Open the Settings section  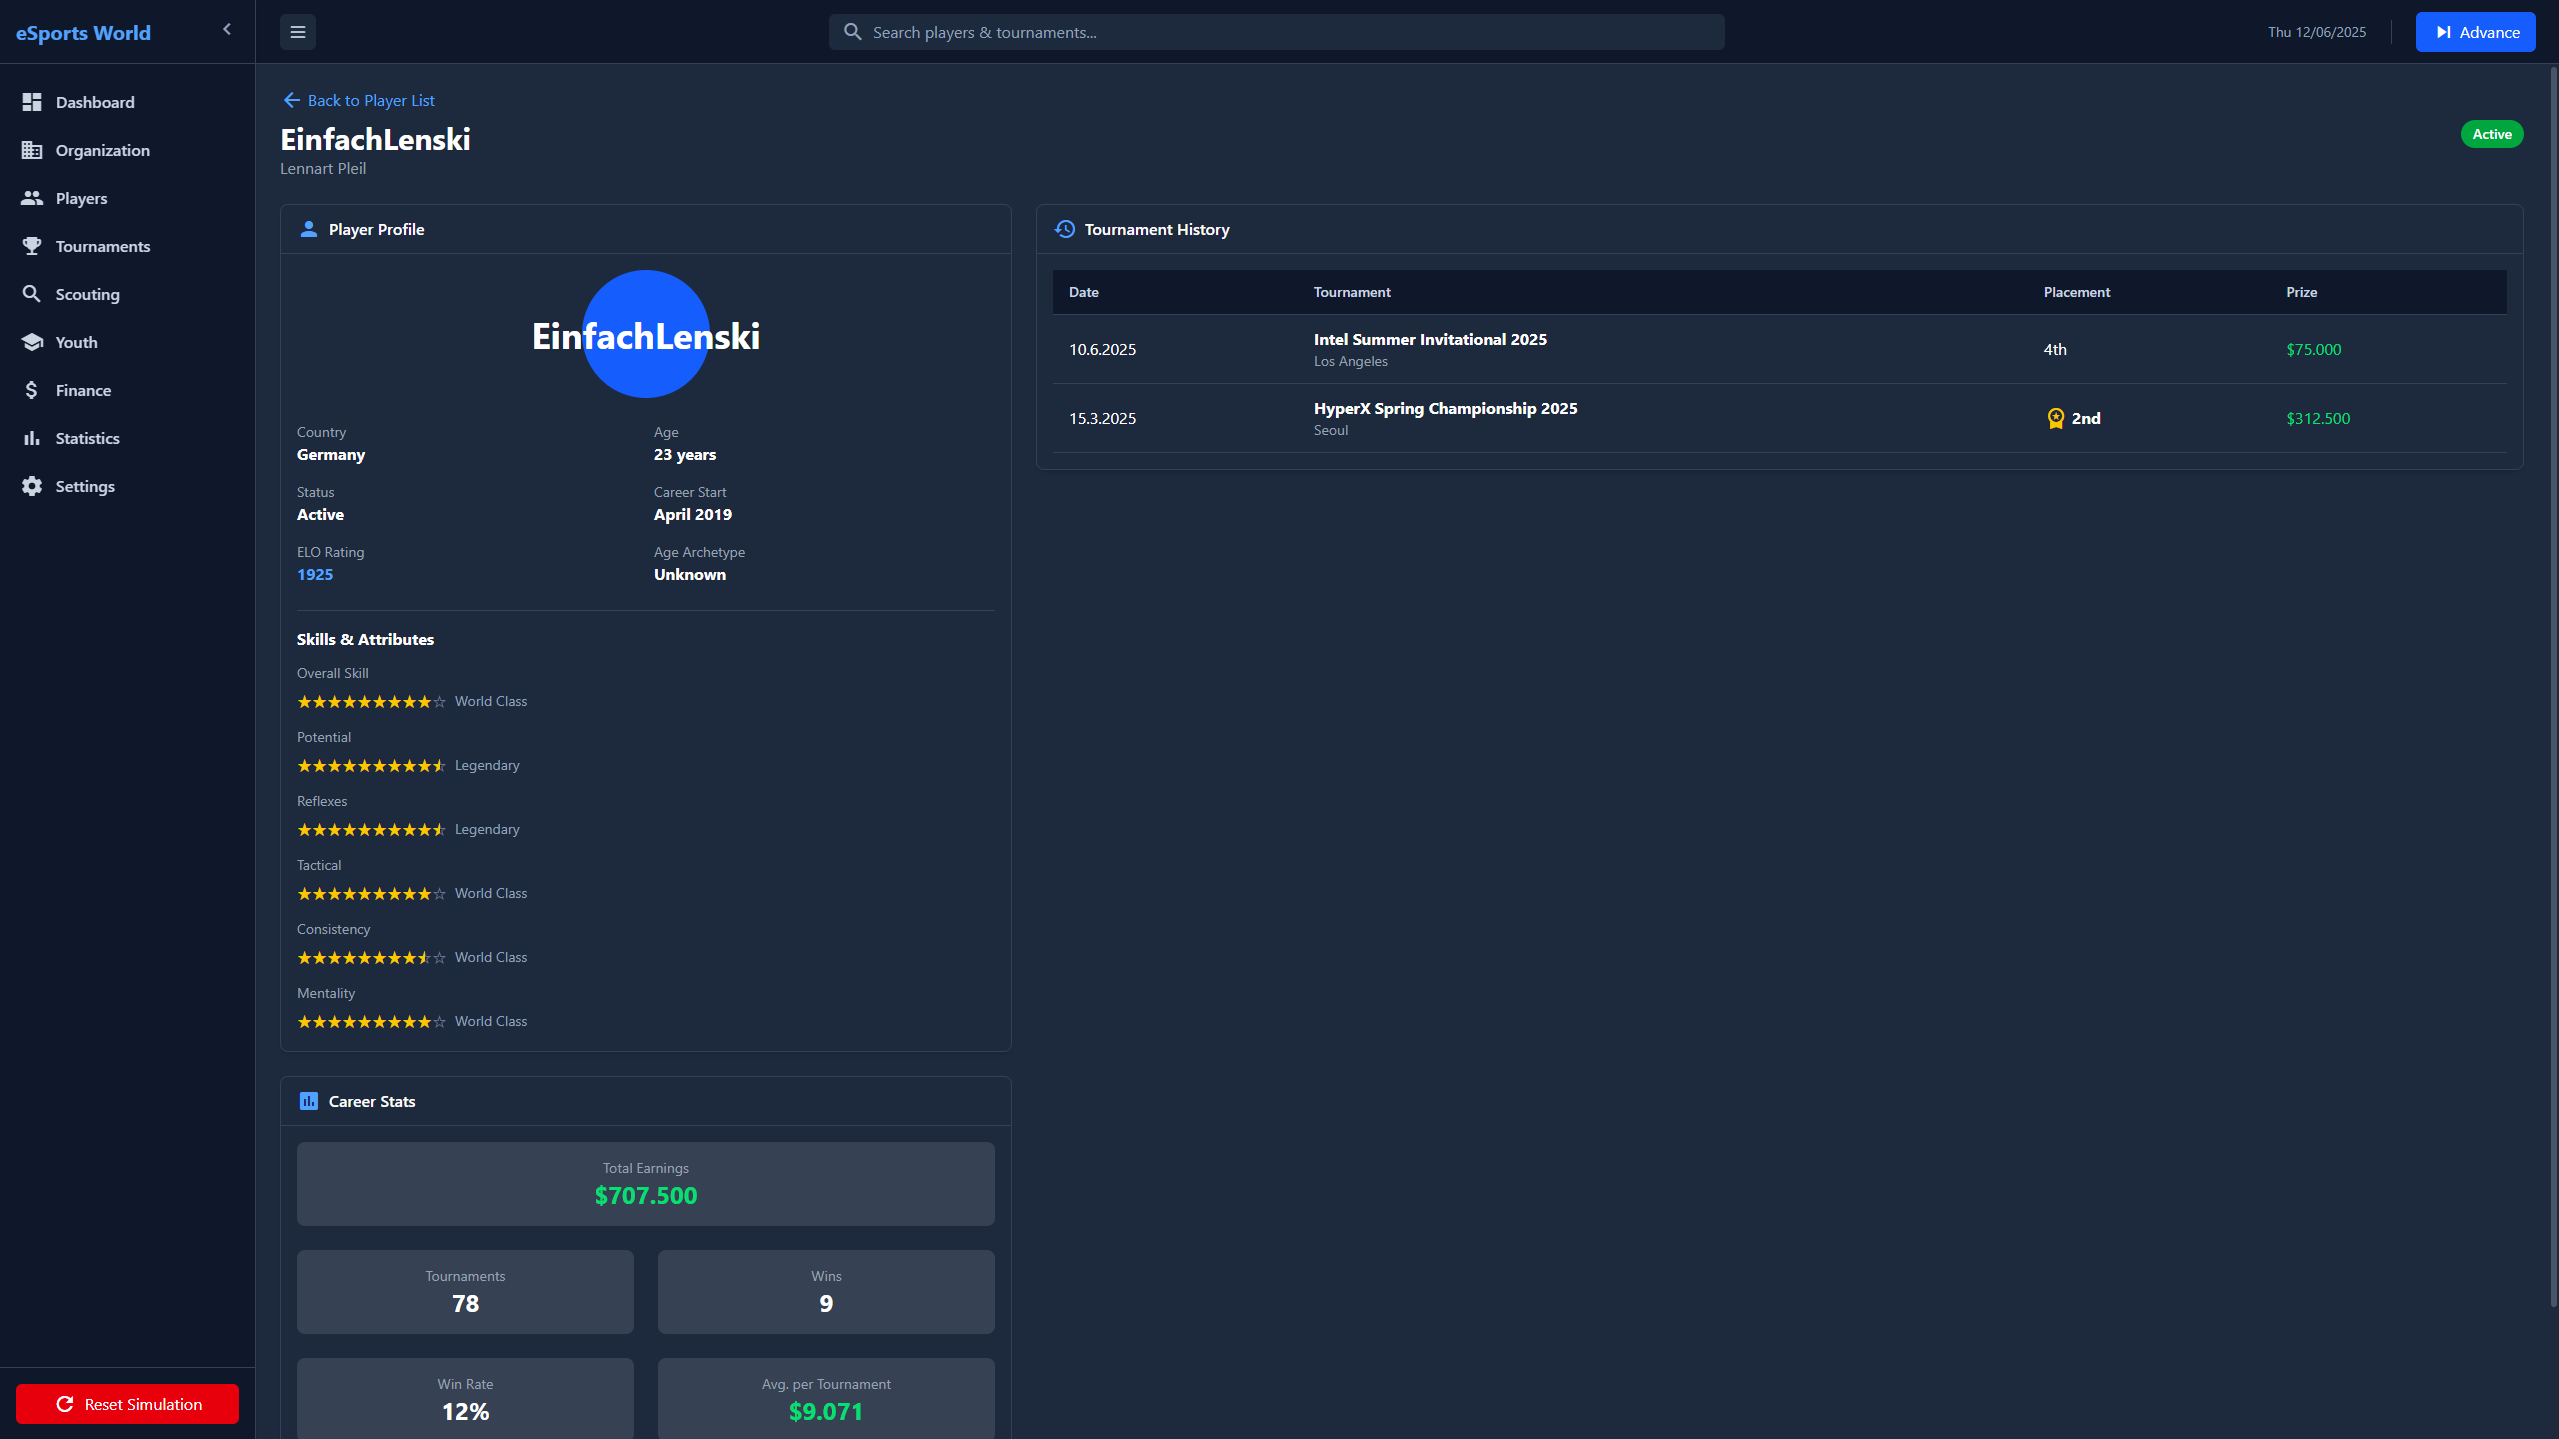[127, 486]
